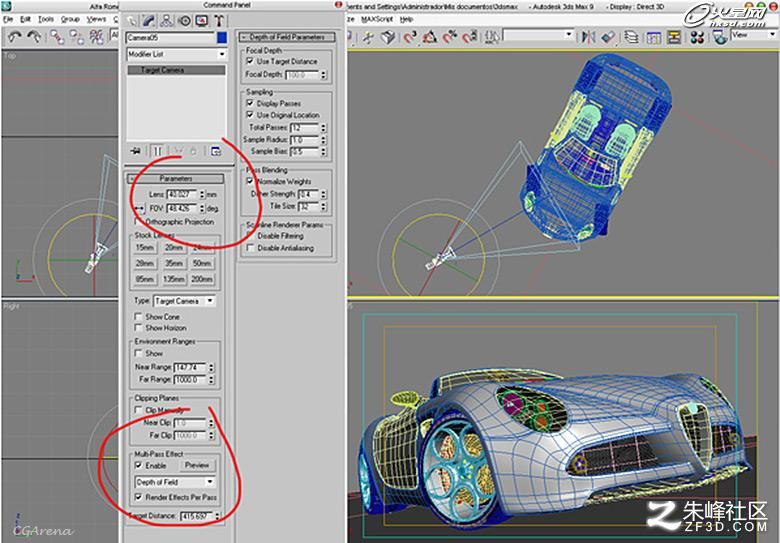
Task: Open the Schematic View icon
Action: (674, 37)
